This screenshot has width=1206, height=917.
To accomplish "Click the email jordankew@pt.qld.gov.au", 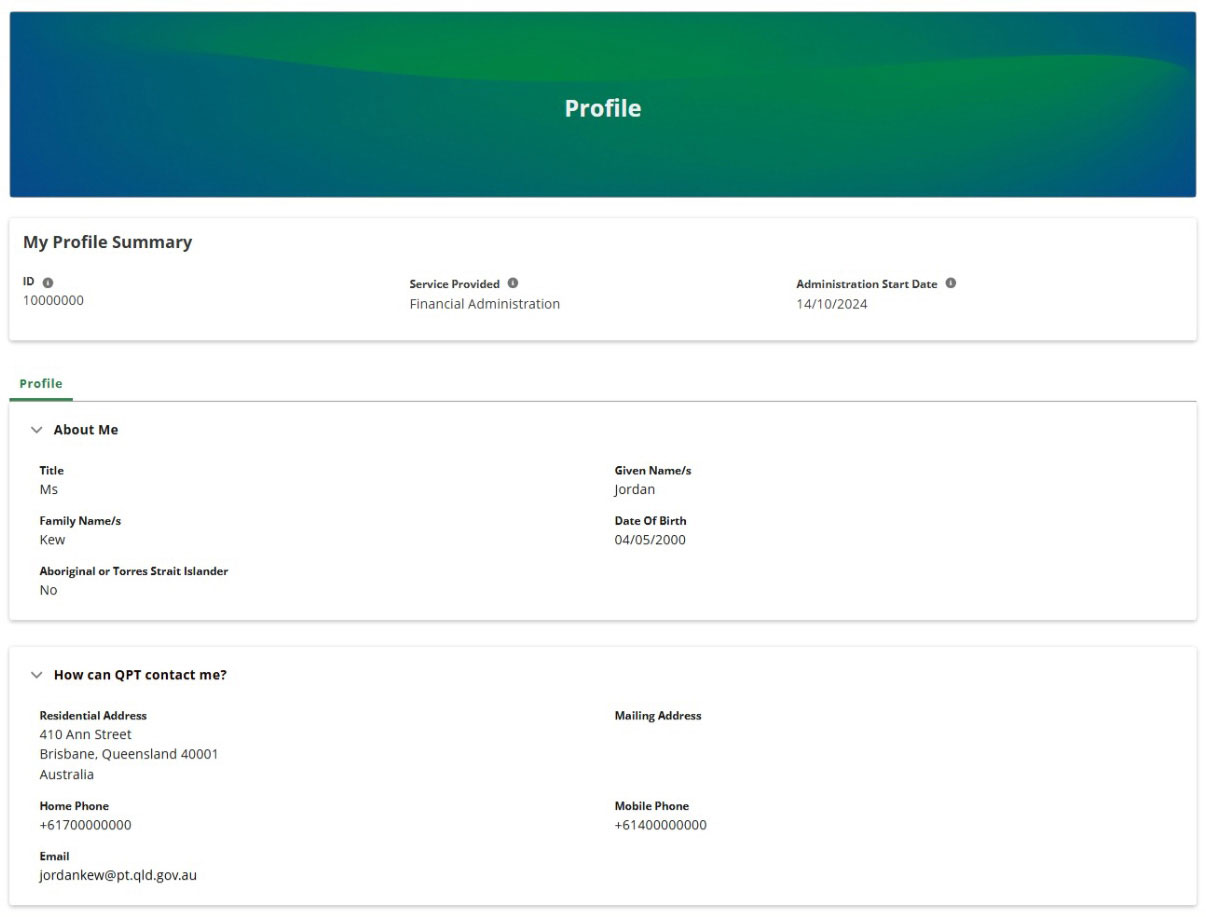I will pos(118,875).
